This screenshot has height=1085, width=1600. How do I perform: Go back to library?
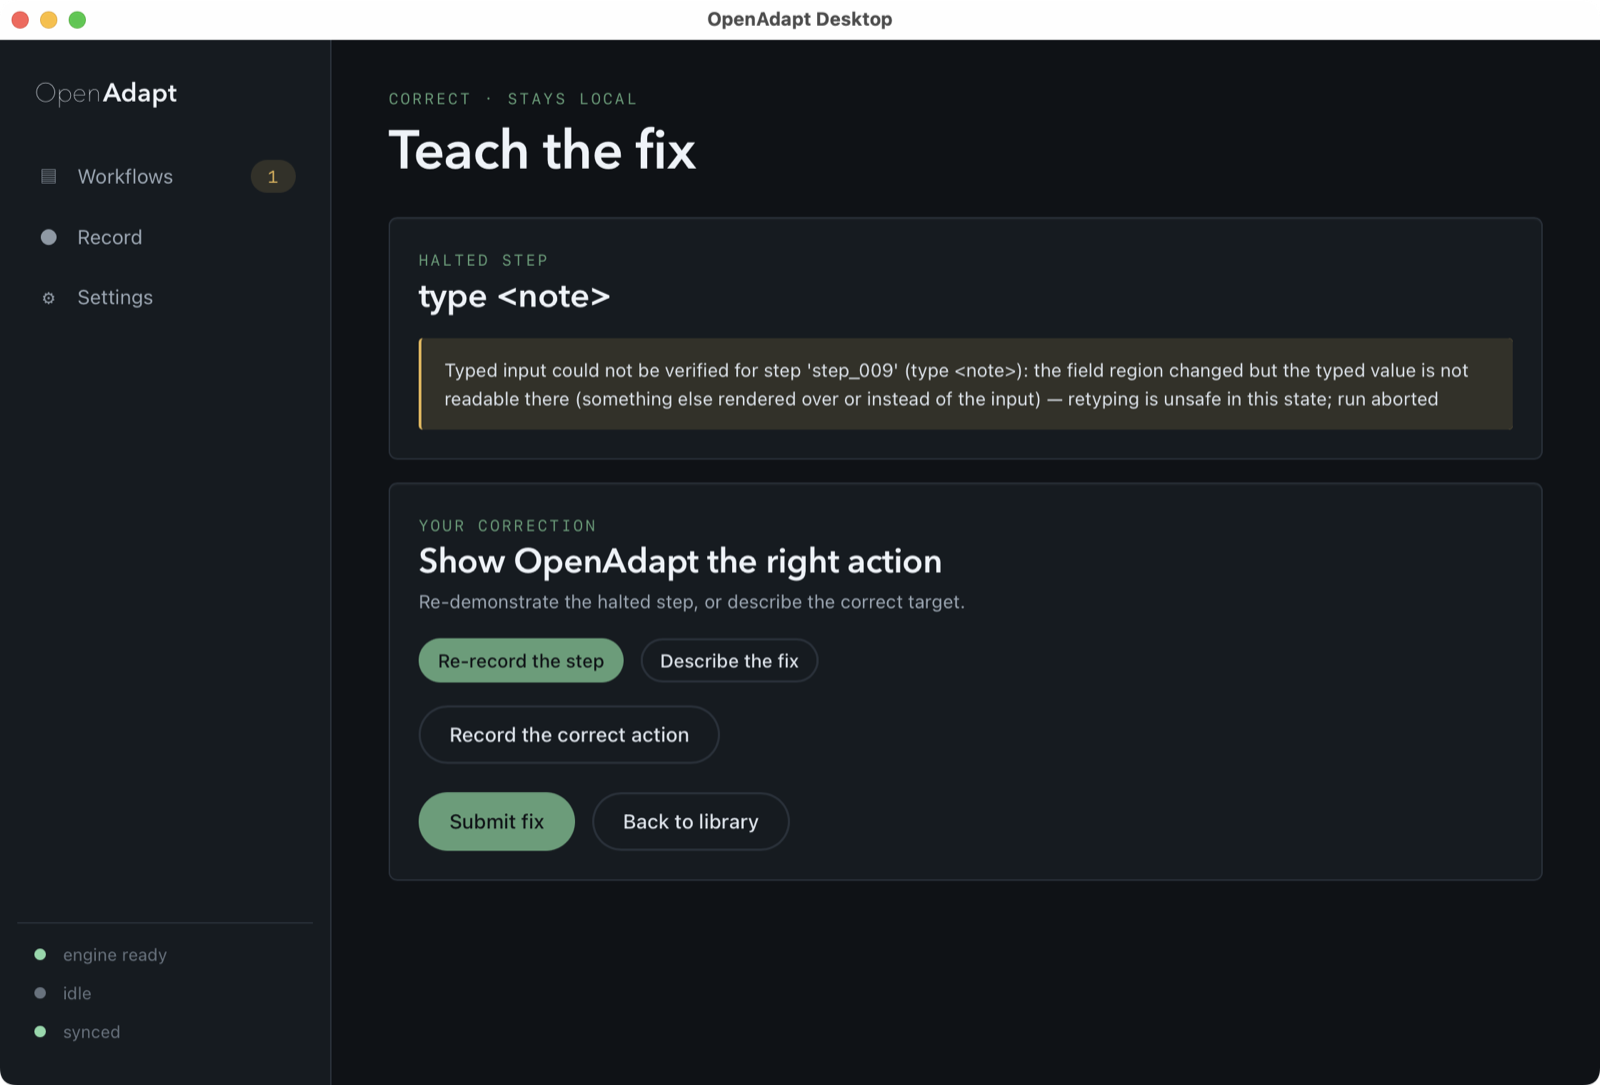(690, 822)
